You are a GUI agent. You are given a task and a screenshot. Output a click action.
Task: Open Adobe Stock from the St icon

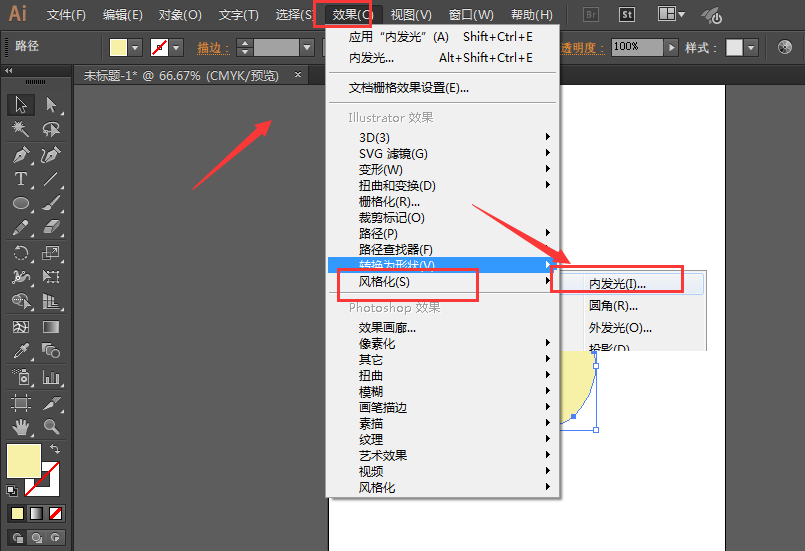[627, 14]
